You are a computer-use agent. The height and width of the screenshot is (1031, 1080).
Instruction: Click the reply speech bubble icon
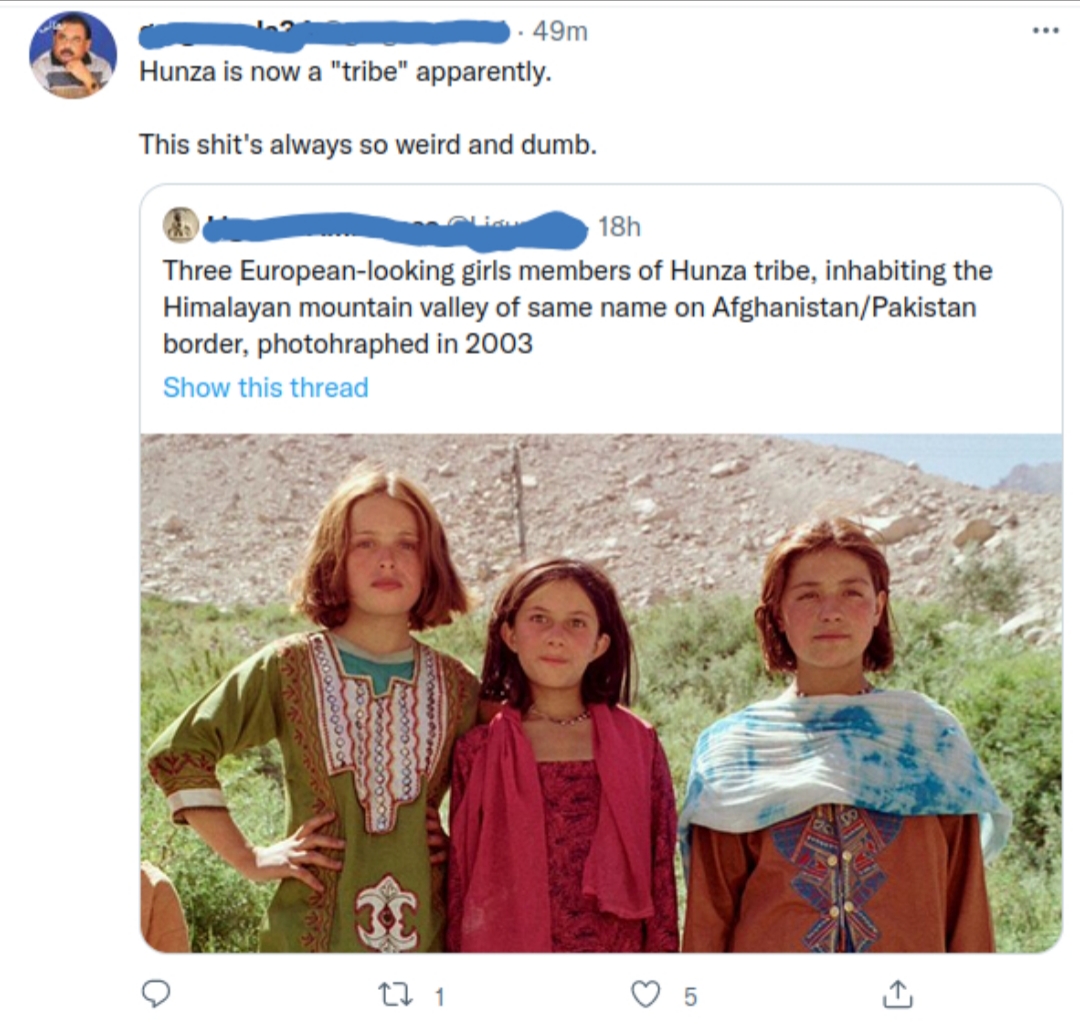[156, 993]
